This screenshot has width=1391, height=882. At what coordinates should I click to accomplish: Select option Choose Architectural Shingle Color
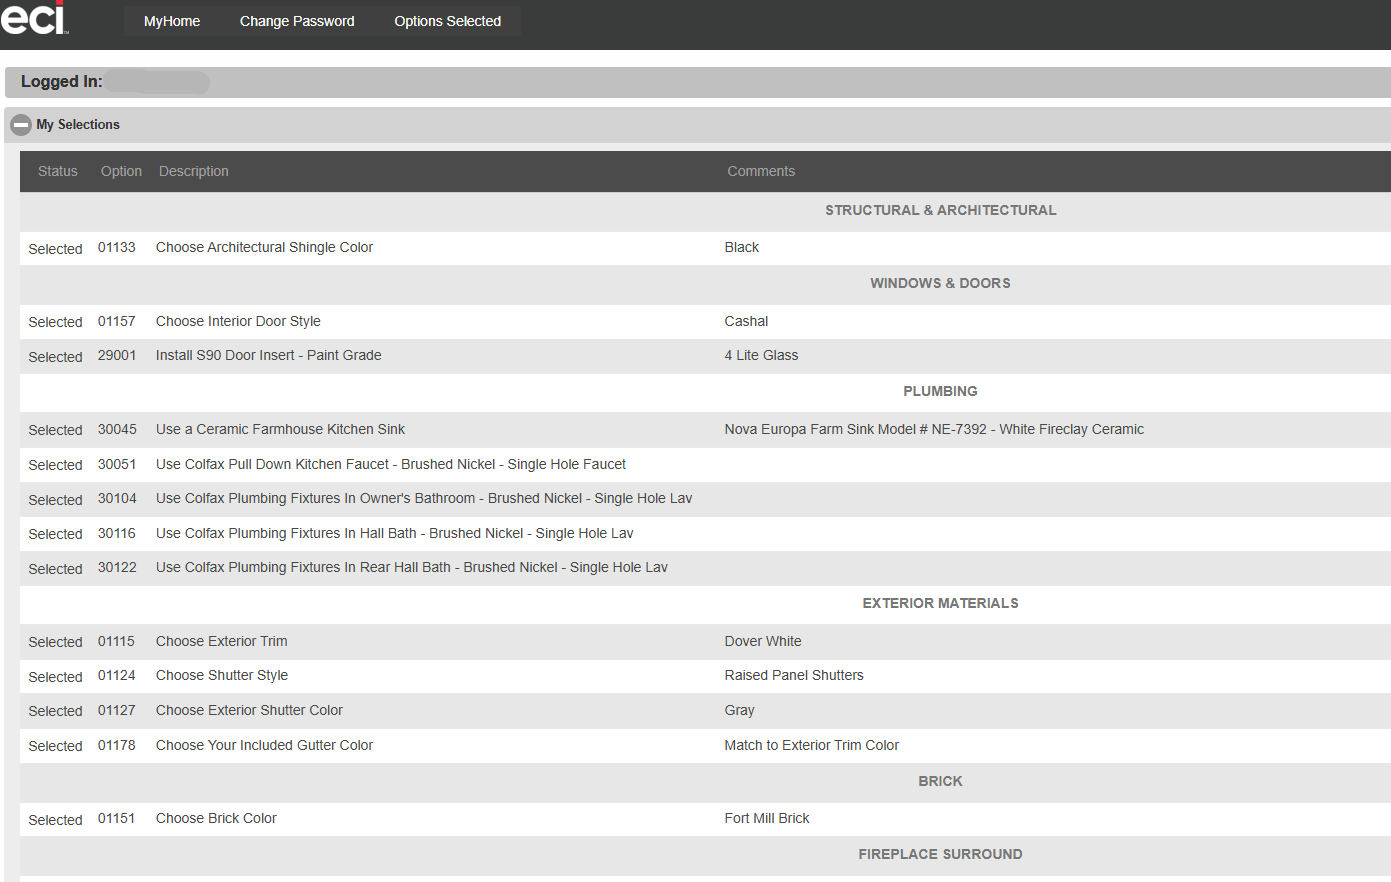point(263,247)
